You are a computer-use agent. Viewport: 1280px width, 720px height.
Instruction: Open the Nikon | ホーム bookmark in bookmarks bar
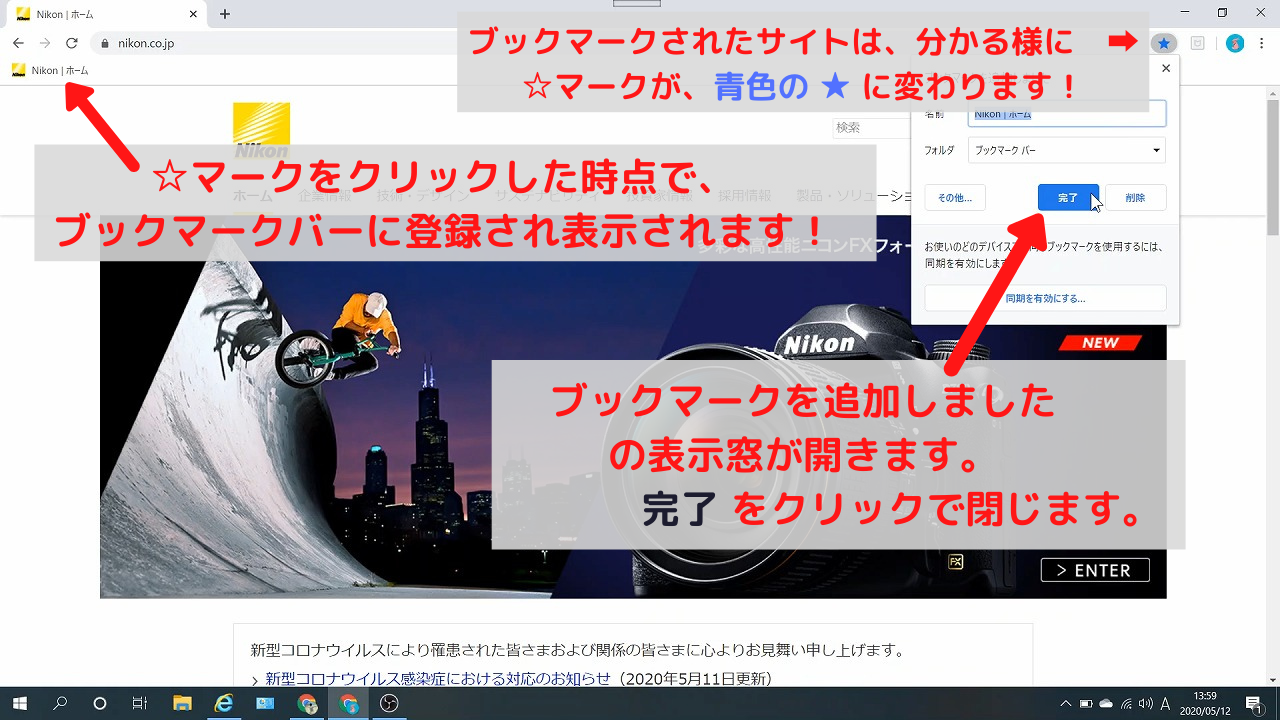pos(50,70)
